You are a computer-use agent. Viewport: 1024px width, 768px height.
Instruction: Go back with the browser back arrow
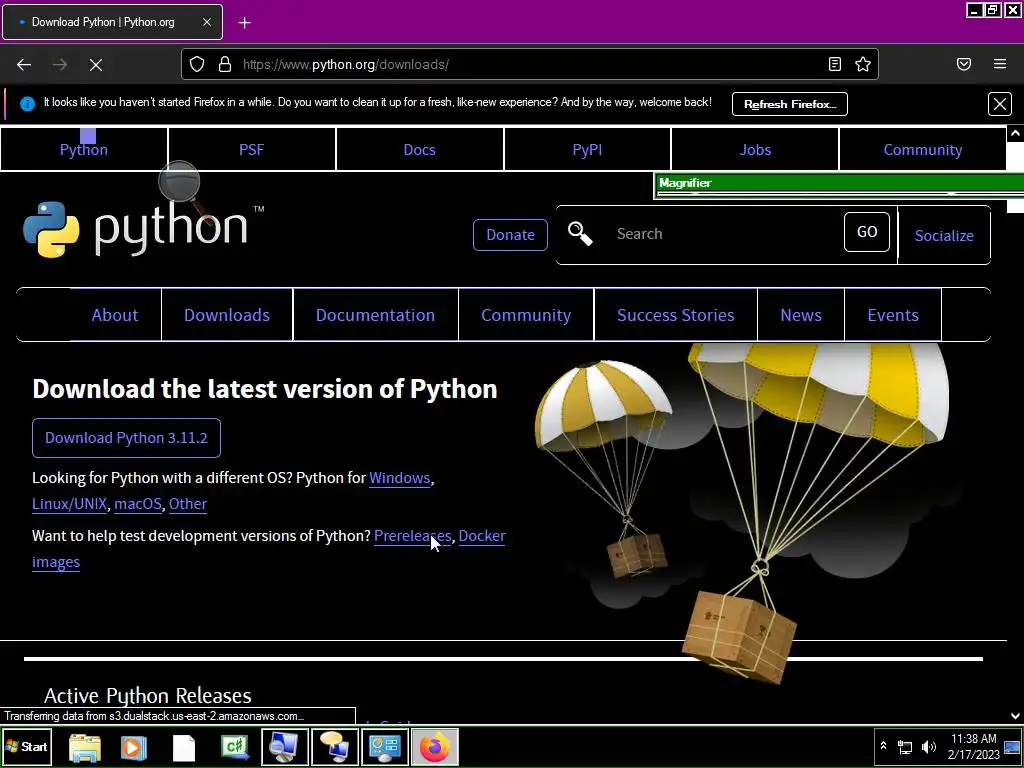[24, 65]
